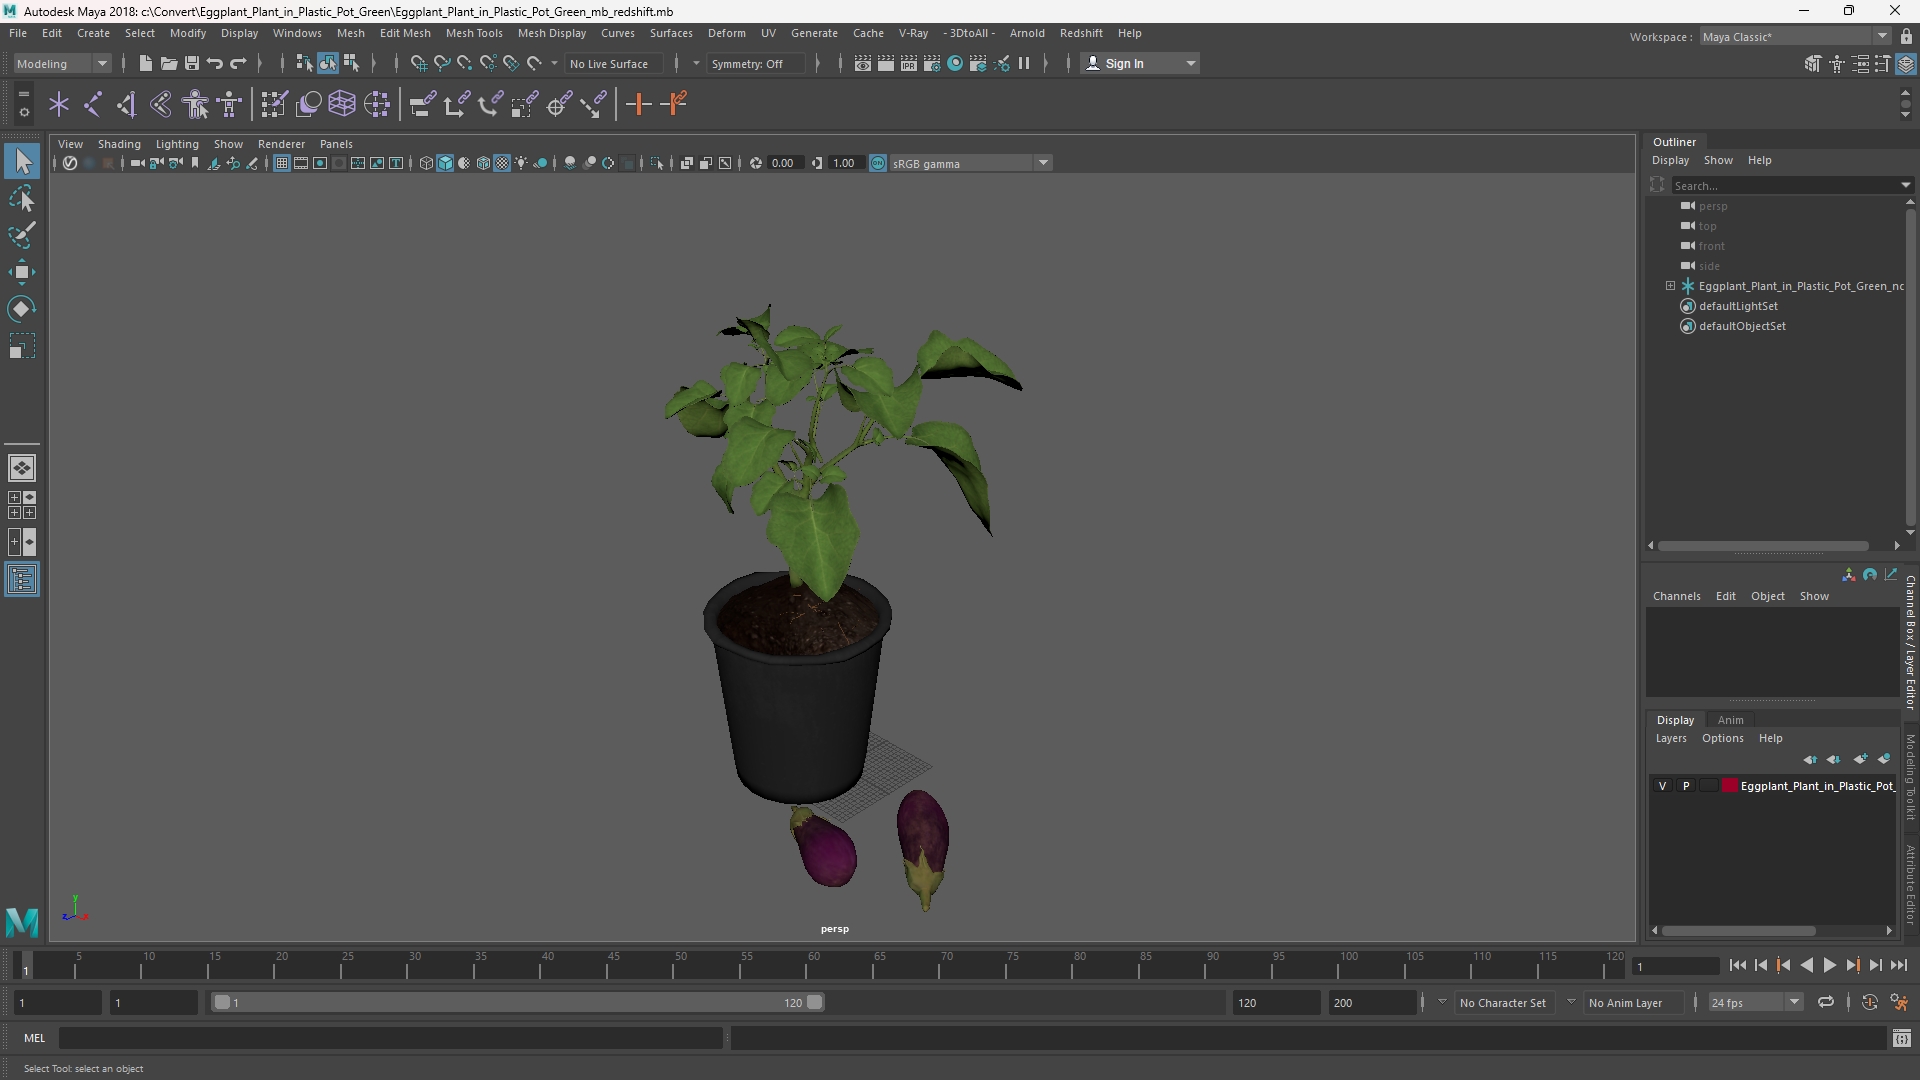Expand Eggplant_Plant_in_Plastic_Pot_Green node in Outliner
Screen dimensions: 1920x1080
(1671, 286)
